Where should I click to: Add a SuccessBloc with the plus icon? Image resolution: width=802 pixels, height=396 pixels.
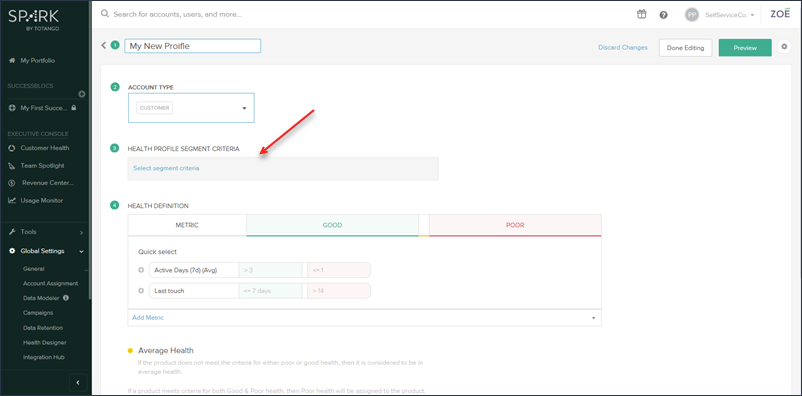pyautogui.click(x=82, y=94)
